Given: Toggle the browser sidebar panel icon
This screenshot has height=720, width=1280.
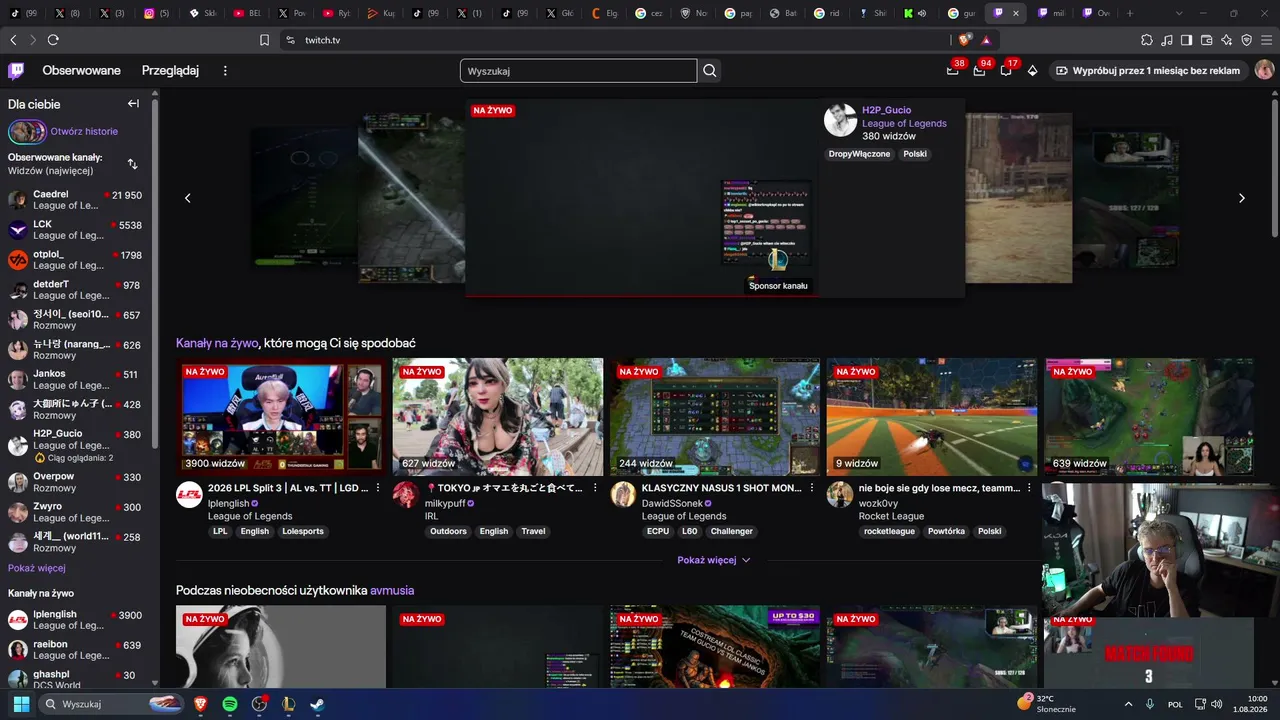Looking at the screenshot, I should click(x=1187, y=40).
